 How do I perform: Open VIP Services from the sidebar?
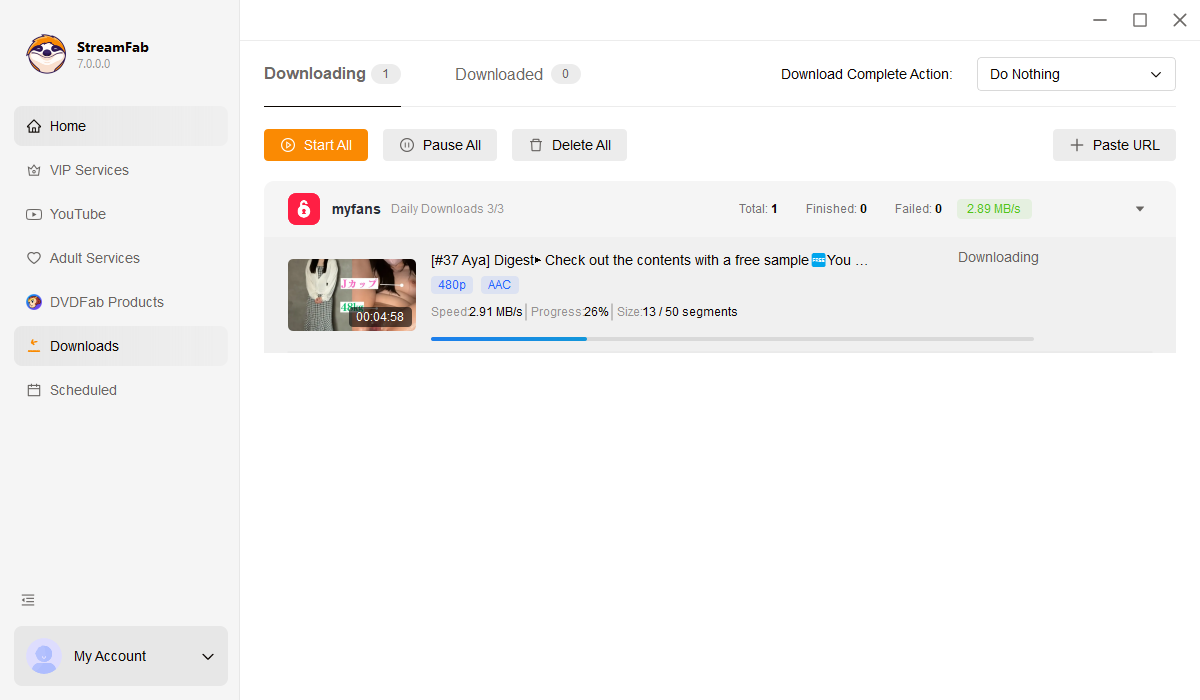pos(88,170)
